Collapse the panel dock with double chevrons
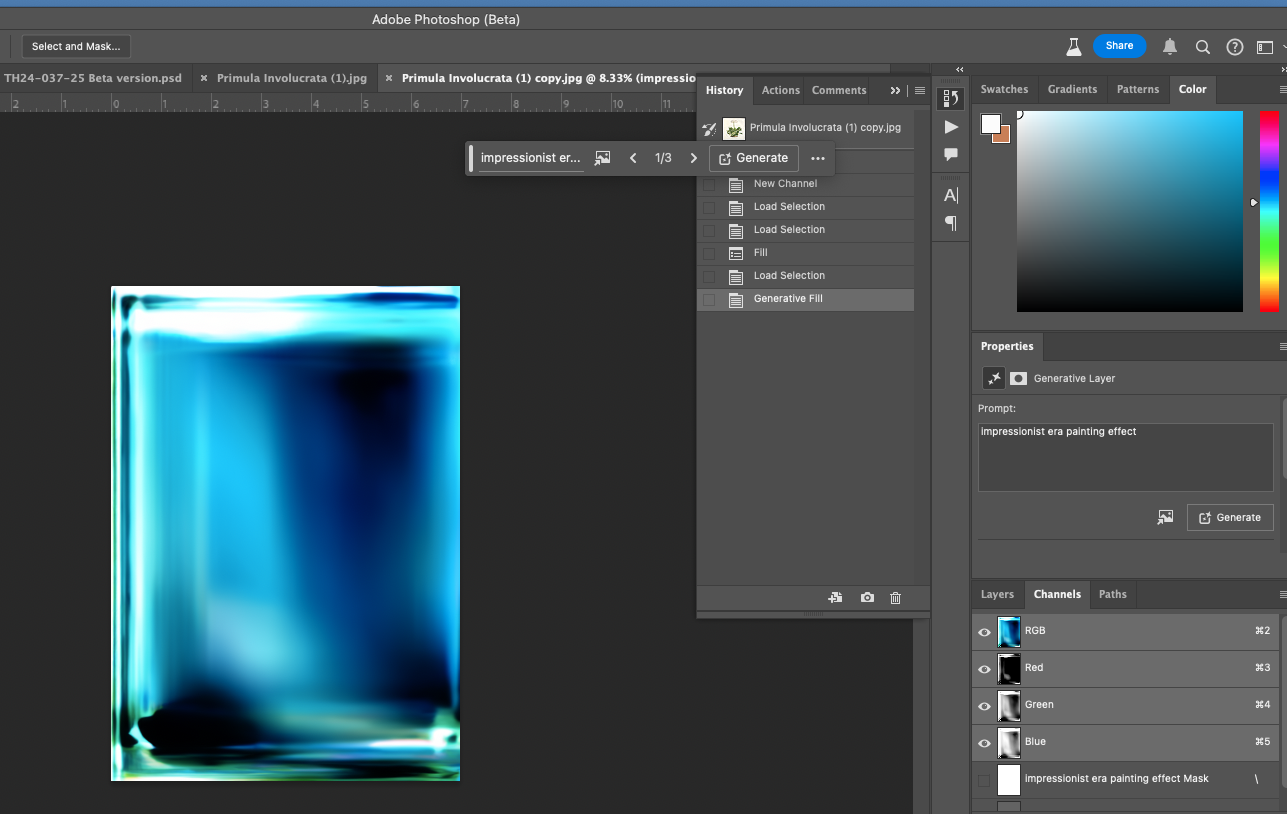Image resolution: width=1287 pixels, height=814 pixels. point(959,69)
